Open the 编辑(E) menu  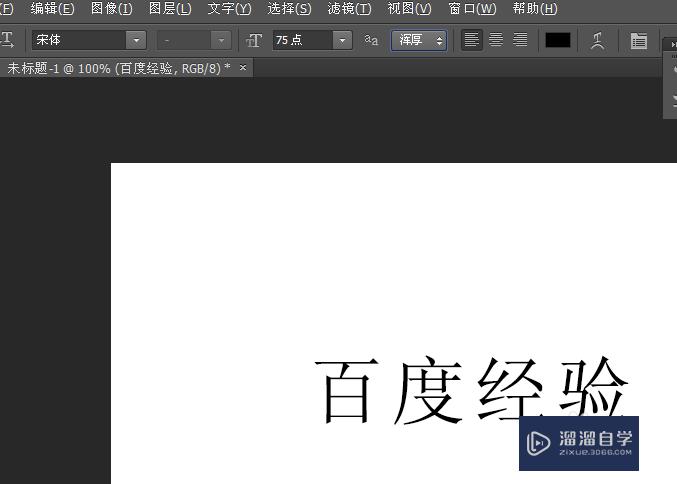coord(52,9)
